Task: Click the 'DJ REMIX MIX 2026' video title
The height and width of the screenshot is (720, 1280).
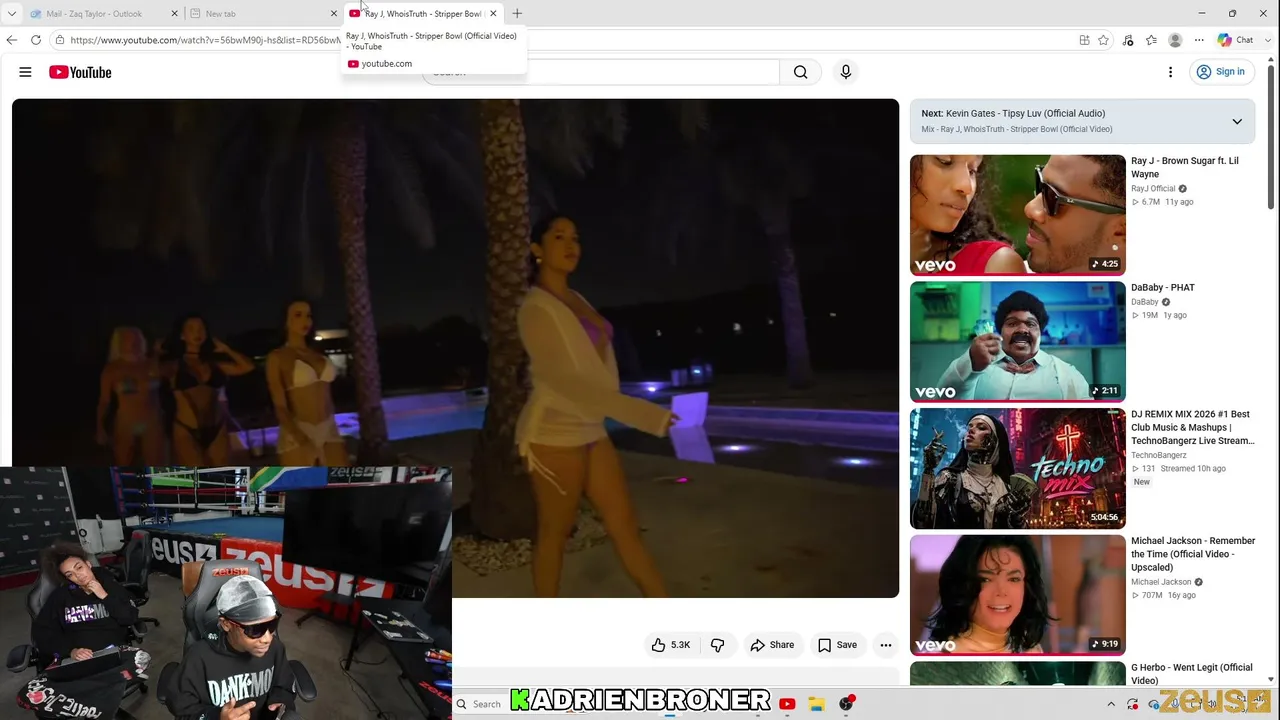Action: pos(1192,427)
